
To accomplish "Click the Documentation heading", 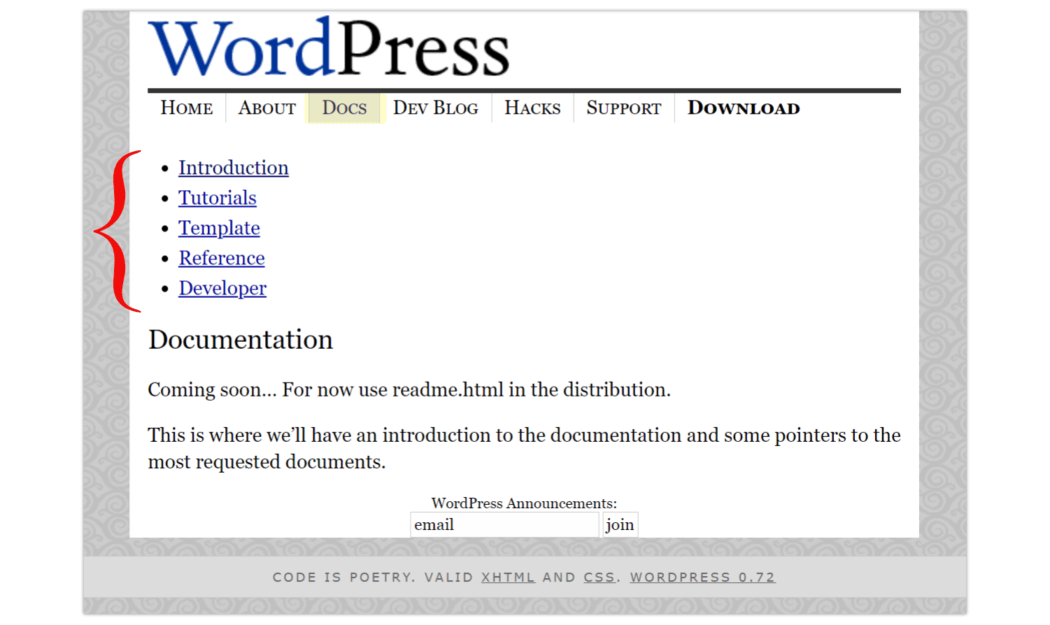I will (240, 340).
